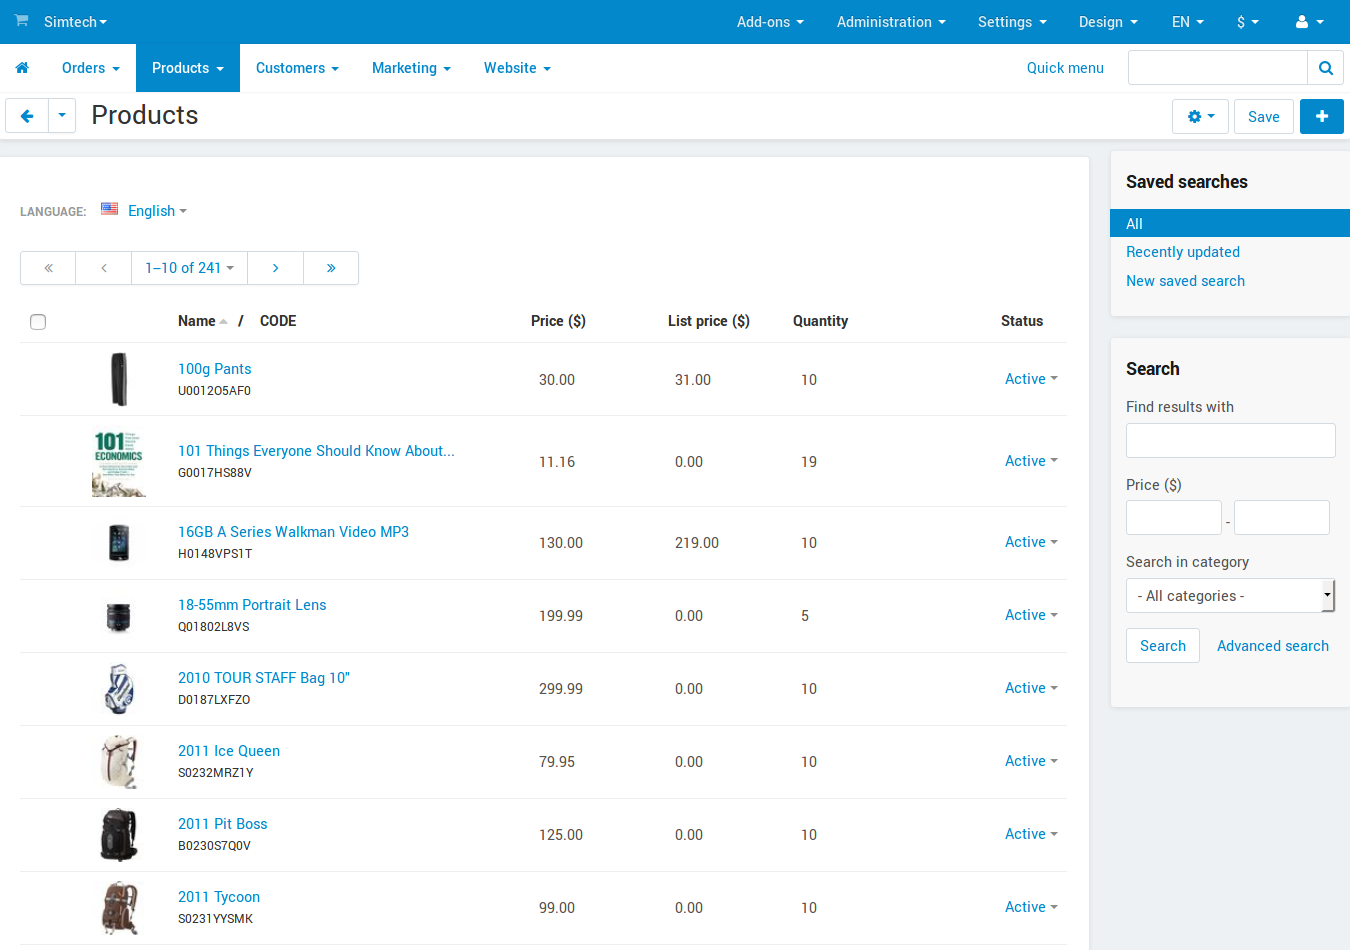Open the Customers menu
This screenshot has height=950, width=1350.
[297, 68]
